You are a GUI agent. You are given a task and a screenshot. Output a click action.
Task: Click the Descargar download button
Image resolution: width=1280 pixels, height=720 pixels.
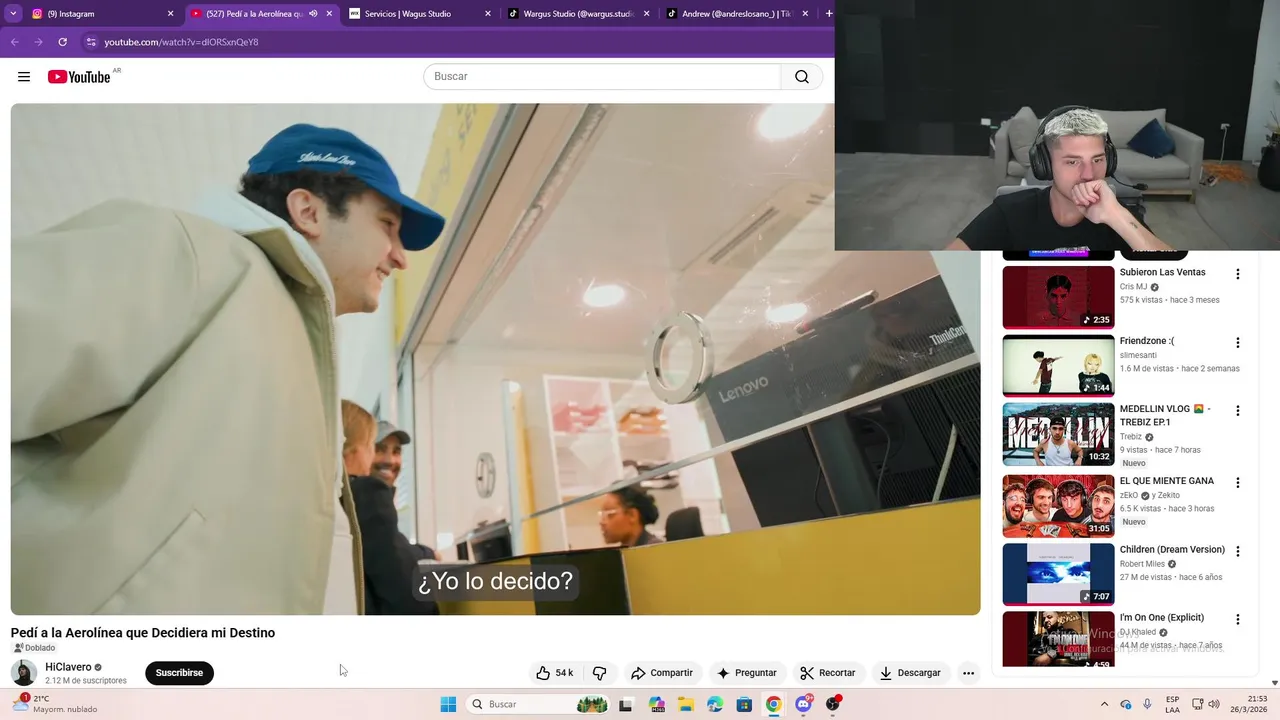(911, 673)
